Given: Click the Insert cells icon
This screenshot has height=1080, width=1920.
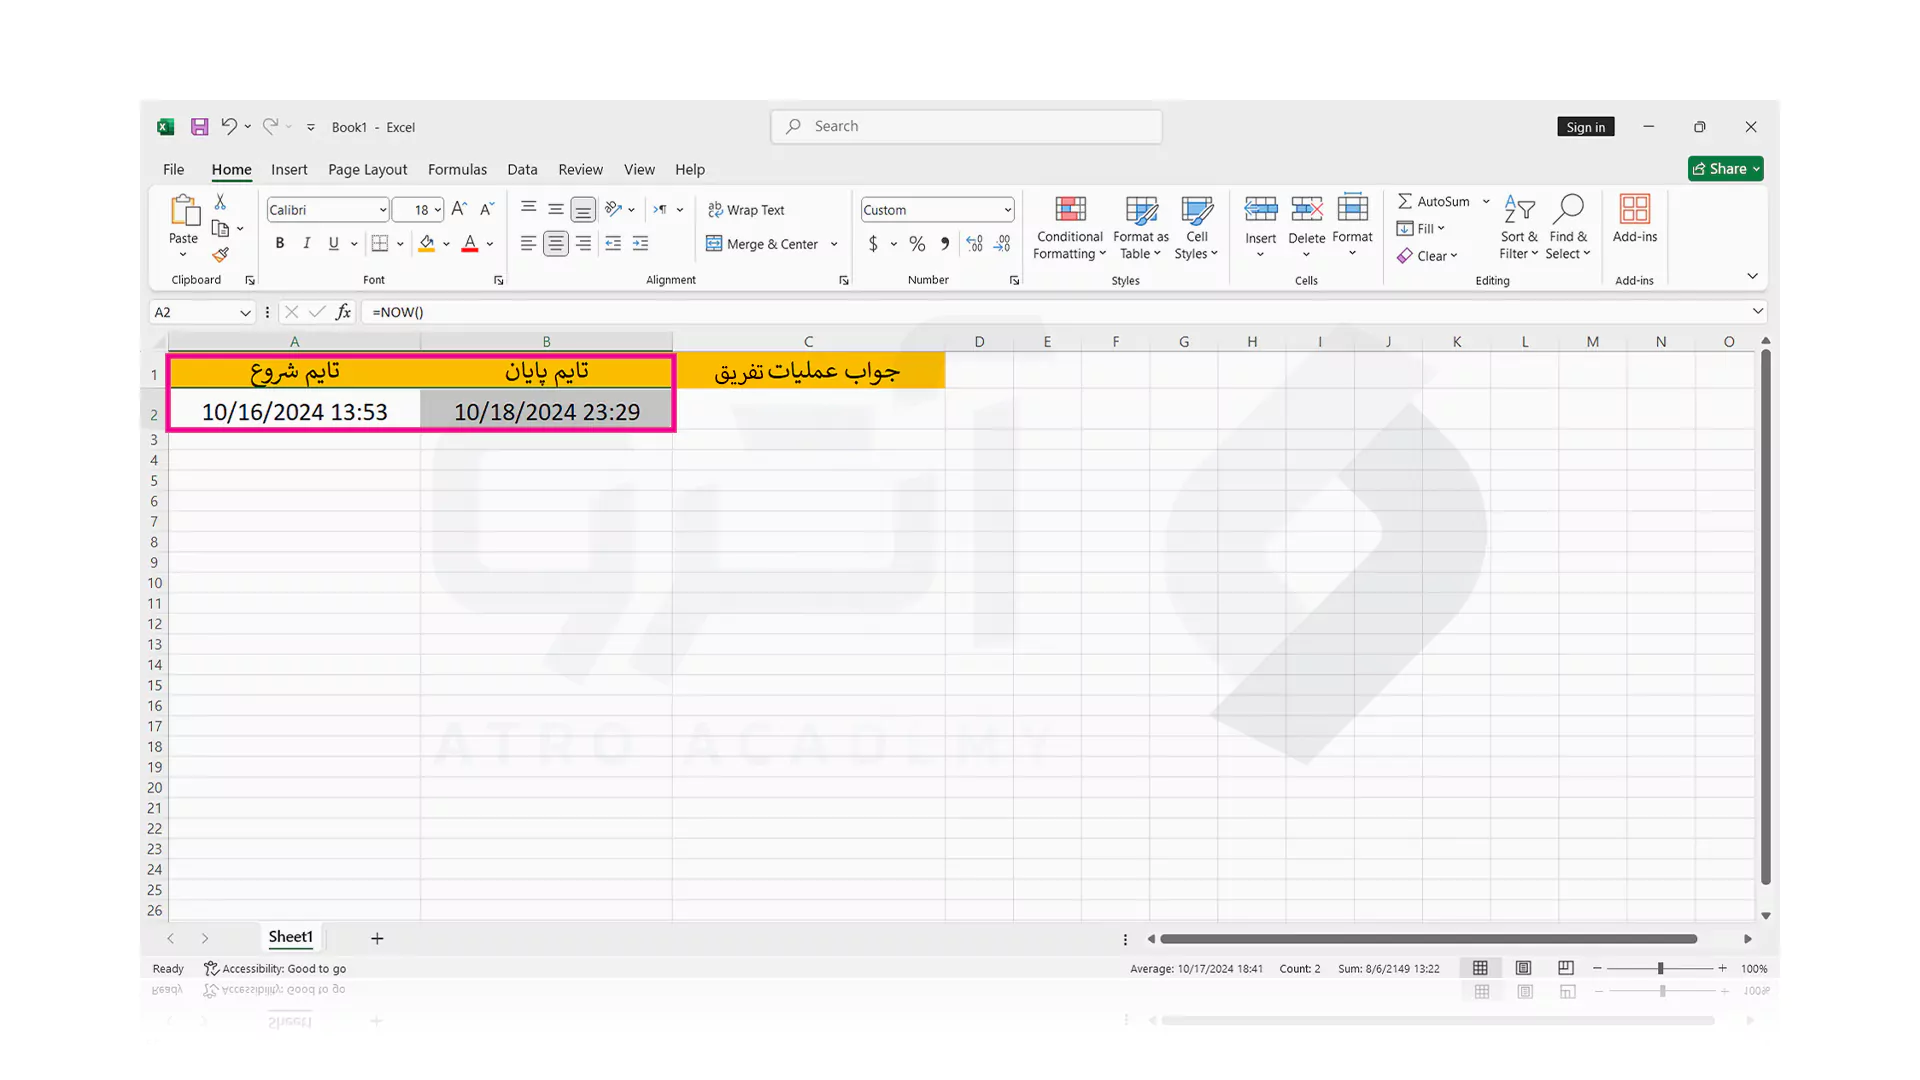Looking at the screenshot, I should point(1260,208).
